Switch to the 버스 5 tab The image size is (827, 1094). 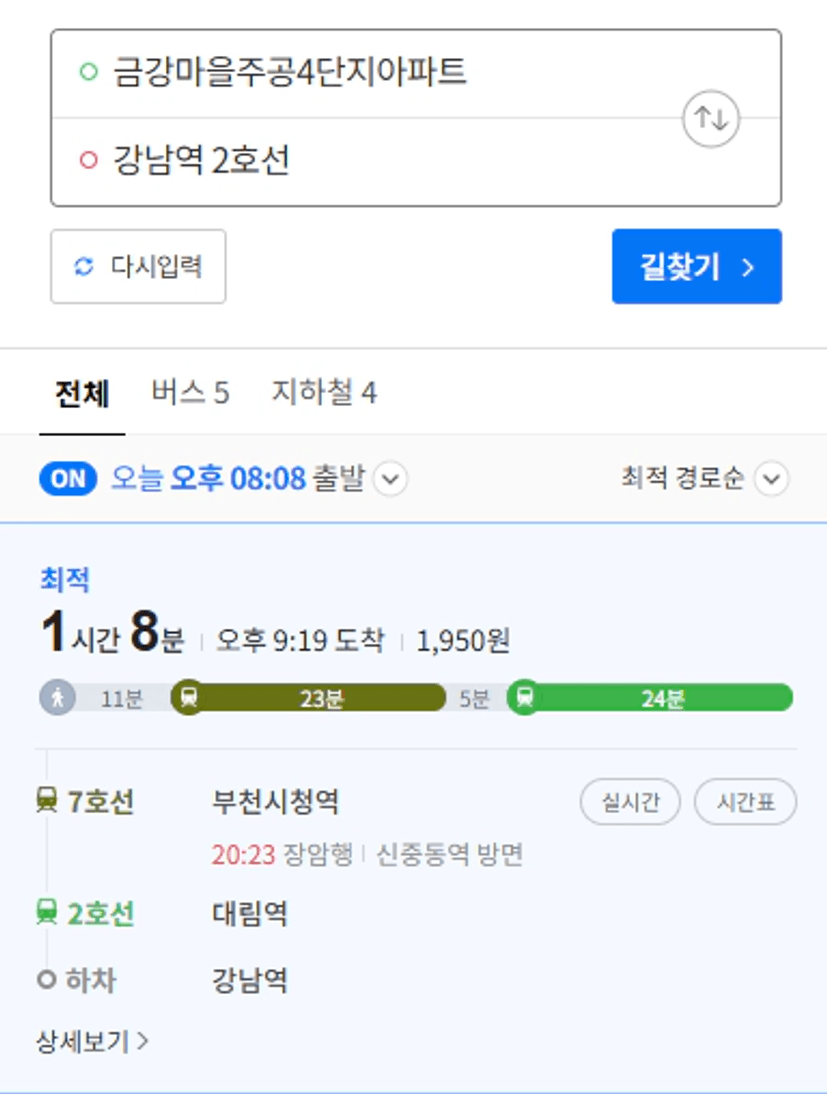pyautogui.click(x=190, y=392)
